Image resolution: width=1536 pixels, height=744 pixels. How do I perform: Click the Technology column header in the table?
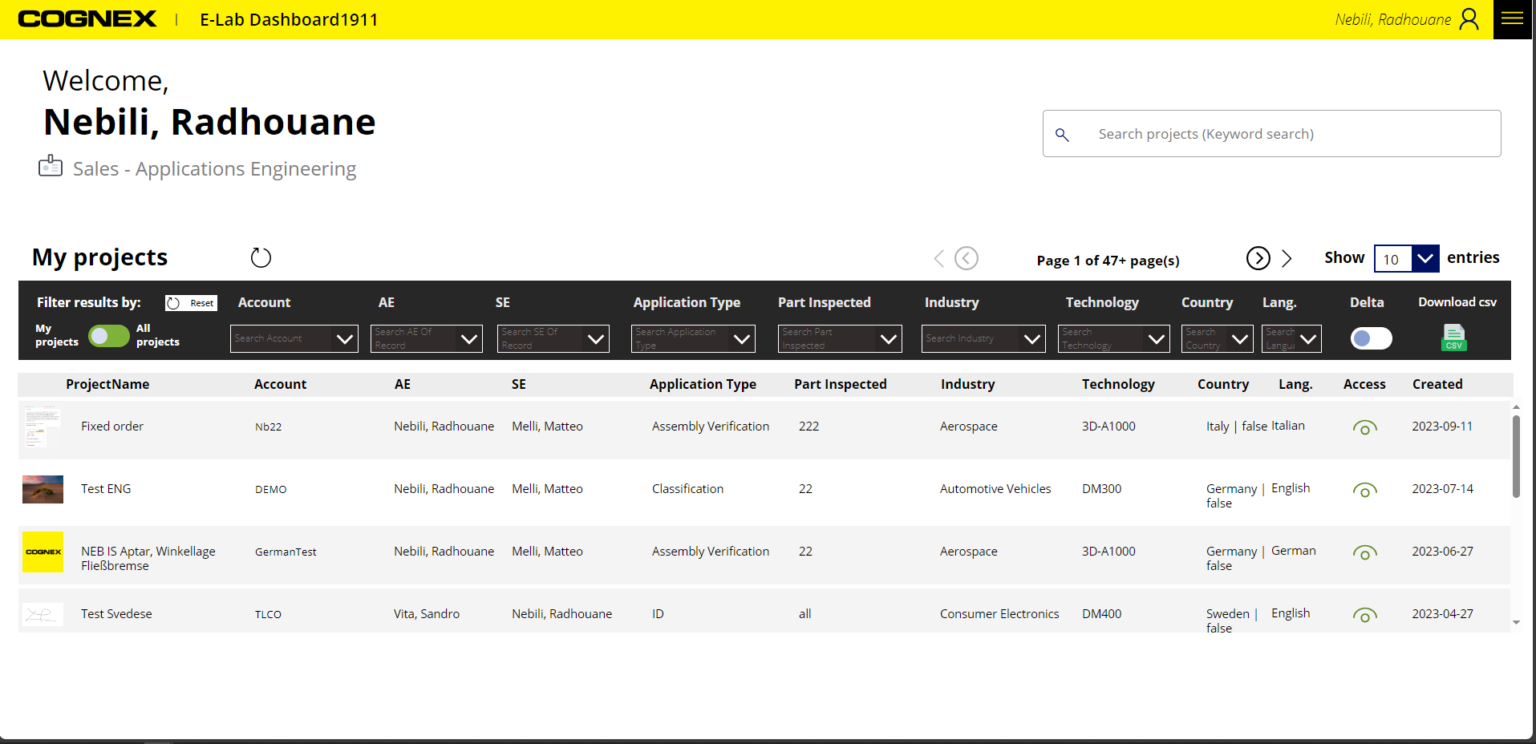click(1118, 384)
